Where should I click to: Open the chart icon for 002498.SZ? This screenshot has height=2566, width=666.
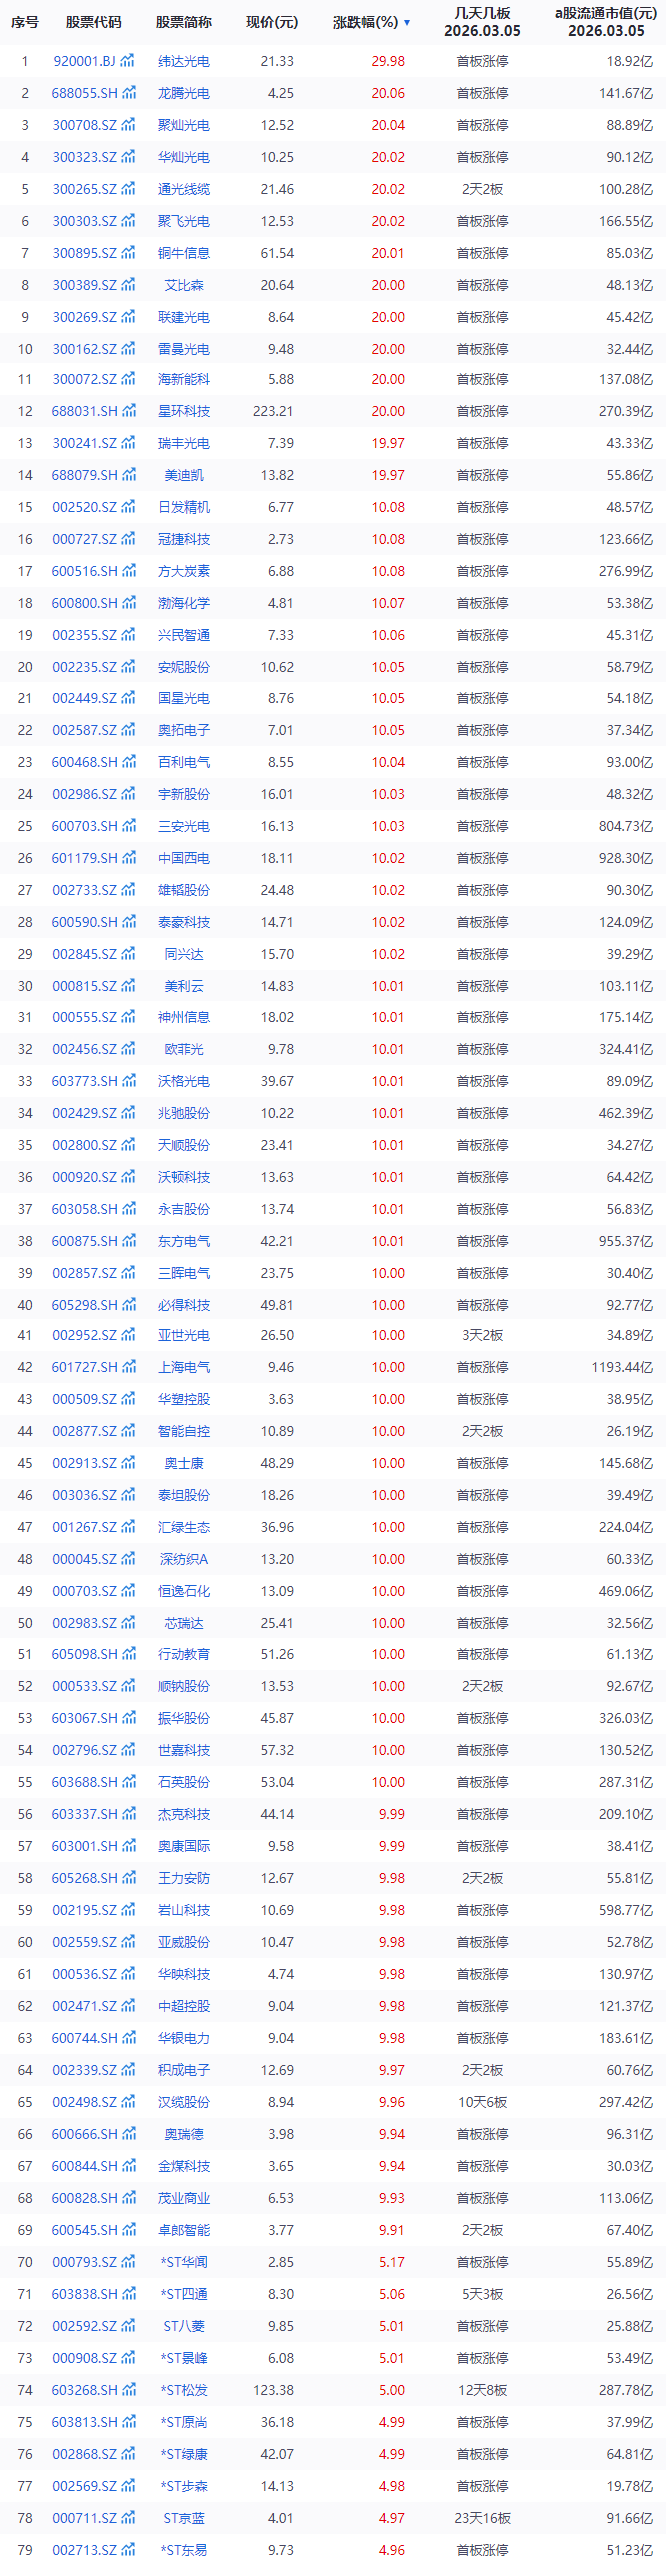coord(128,2102)
